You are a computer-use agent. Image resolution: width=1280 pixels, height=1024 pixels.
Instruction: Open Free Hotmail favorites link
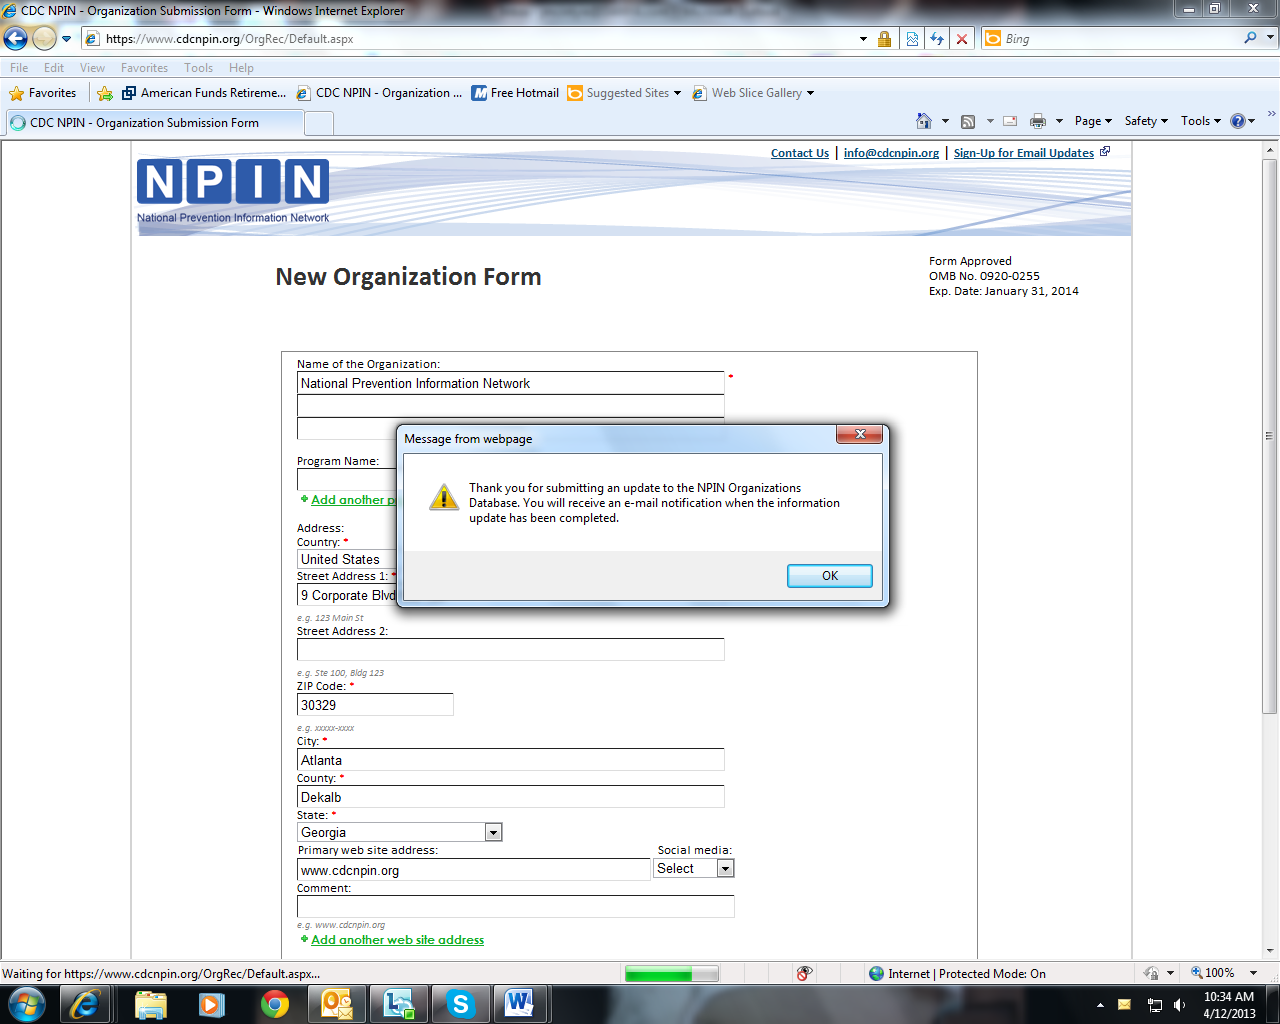coord(515,93)
